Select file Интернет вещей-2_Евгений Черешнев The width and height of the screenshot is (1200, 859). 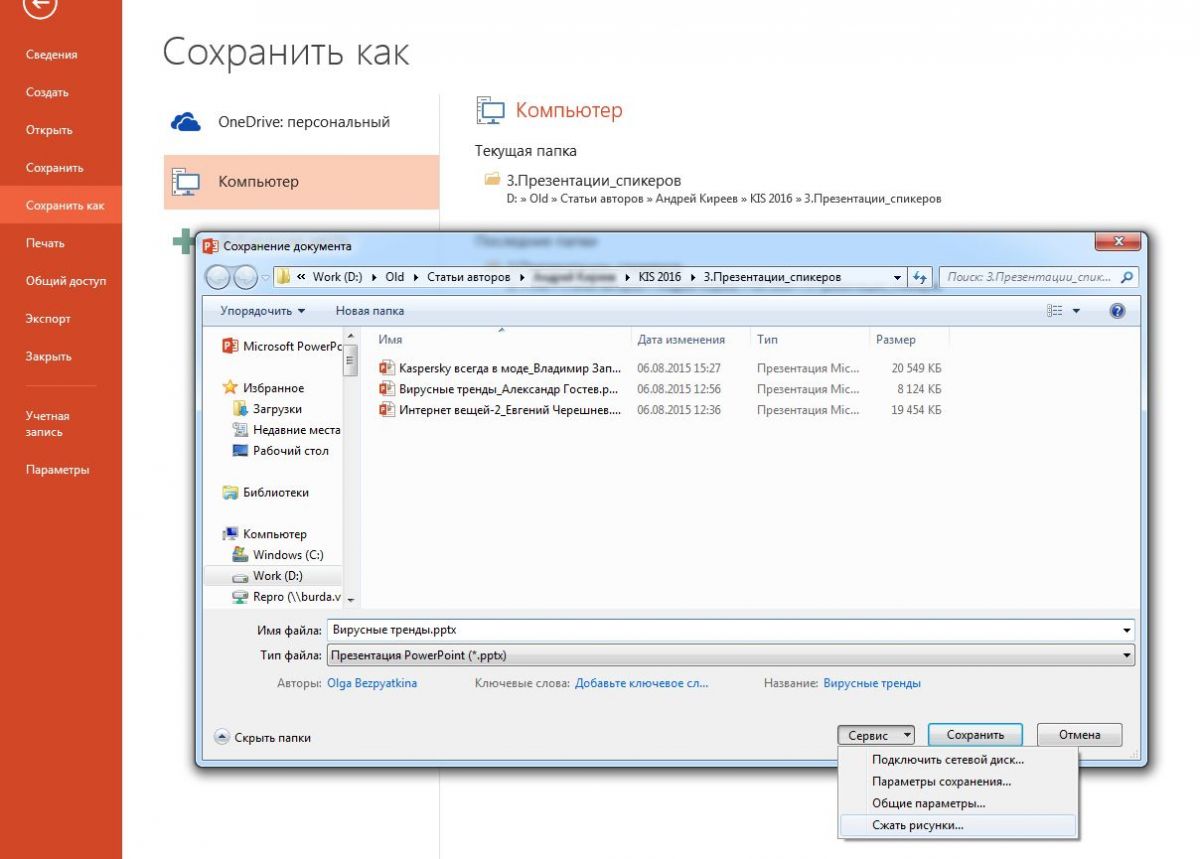pos(510,410)
